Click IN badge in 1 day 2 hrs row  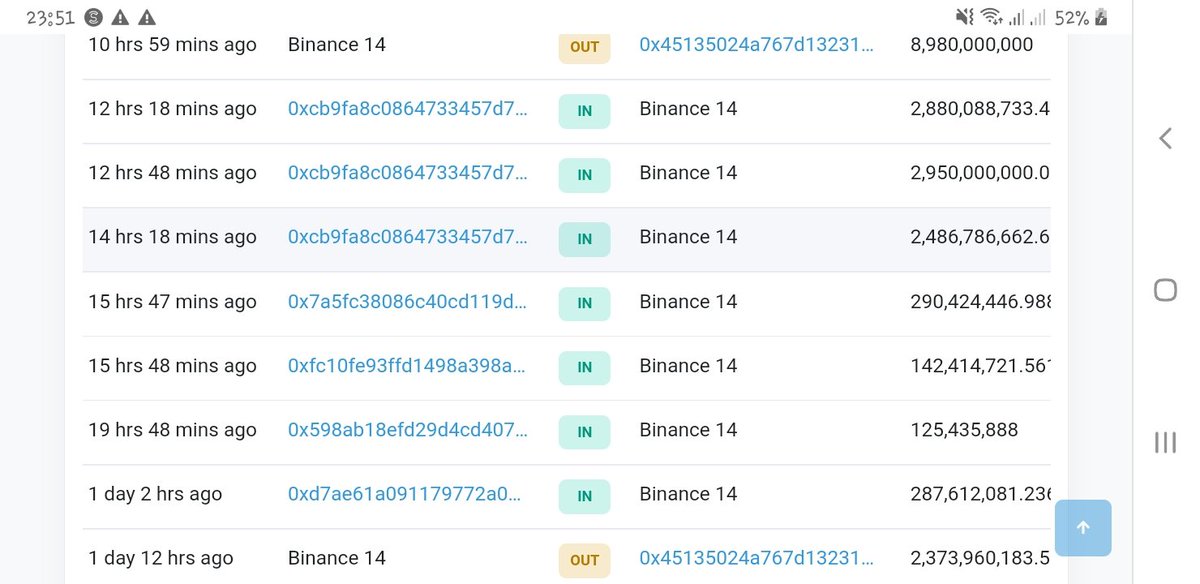click(x=584, y=495)
